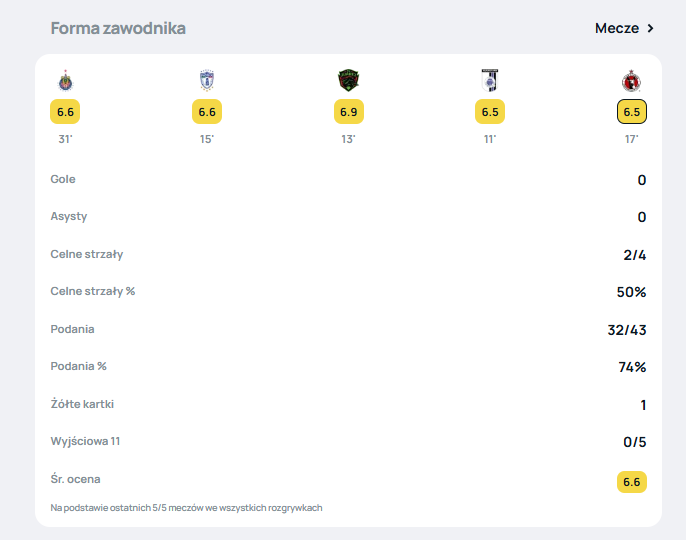686x540 pixels.
Task: Select the 6.9 rating badge
Action: tap(349, 112)
